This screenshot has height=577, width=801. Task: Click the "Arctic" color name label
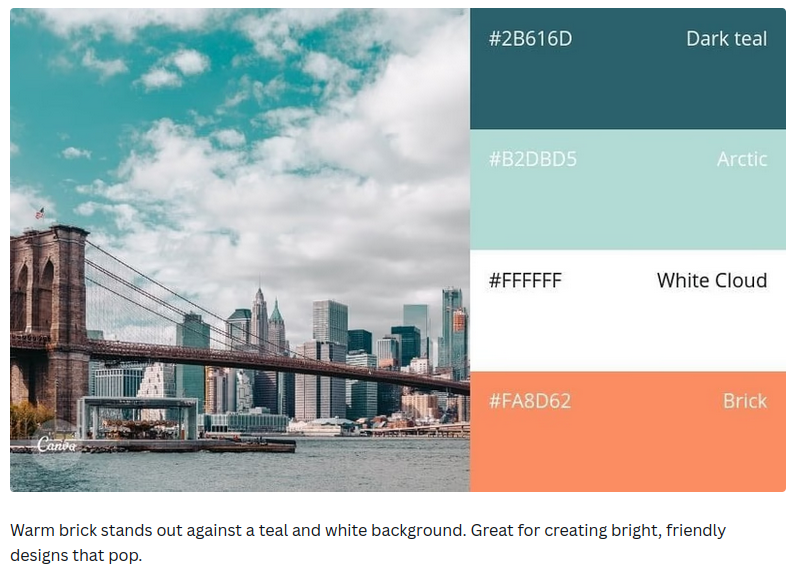click(742, 159)
